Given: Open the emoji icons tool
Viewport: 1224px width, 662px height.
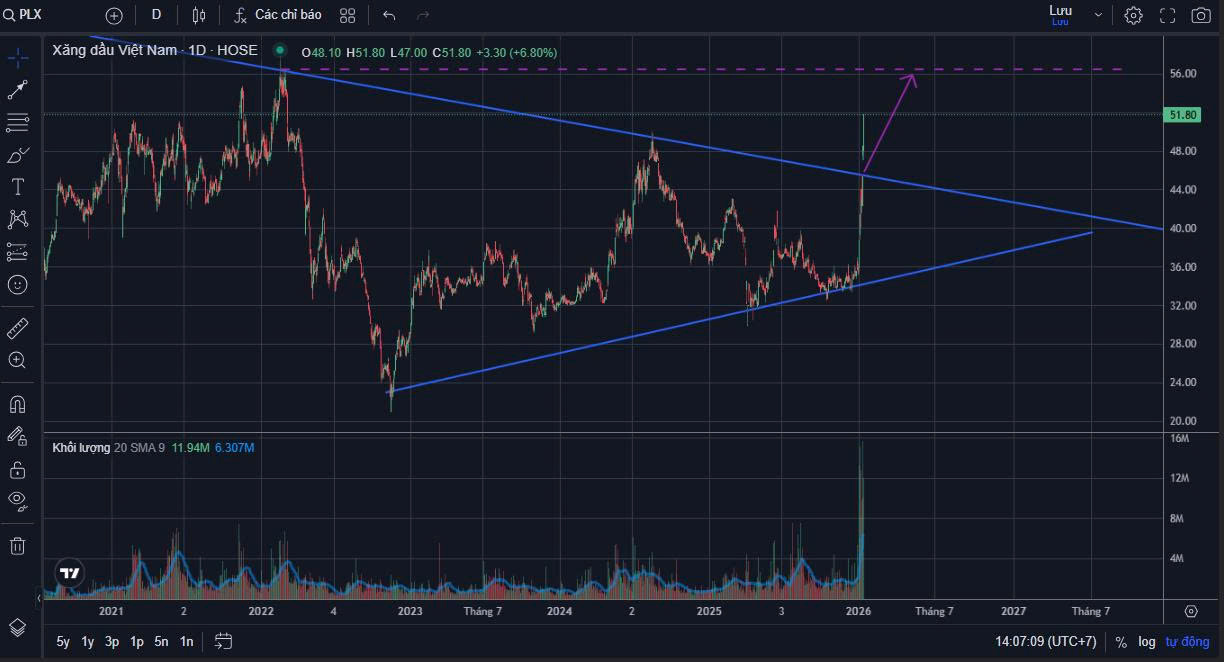Looking at the screenshot, I should (x=17, y=284).
